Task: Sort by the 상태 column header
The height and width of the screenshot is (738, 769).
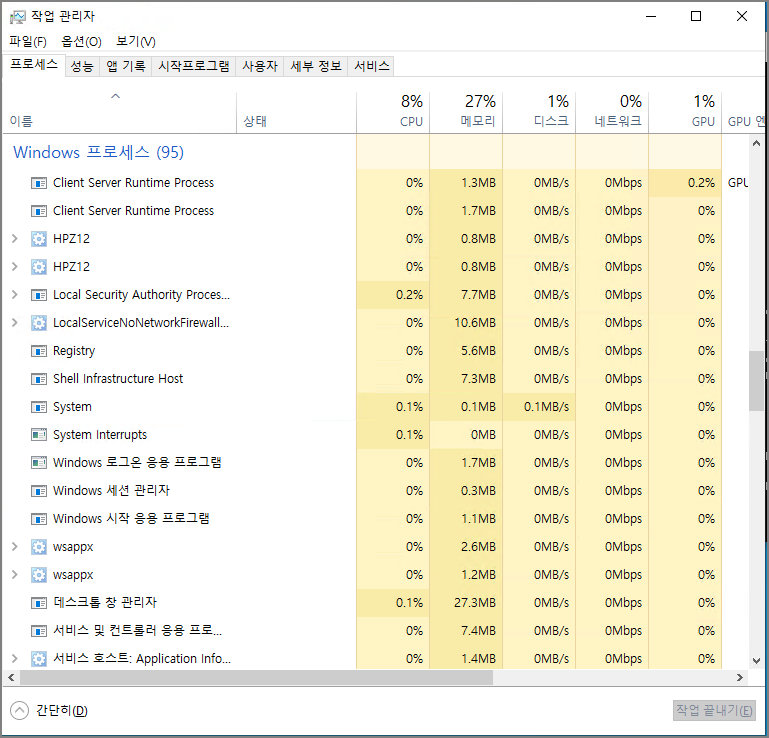Action: [x=296, y=114]
